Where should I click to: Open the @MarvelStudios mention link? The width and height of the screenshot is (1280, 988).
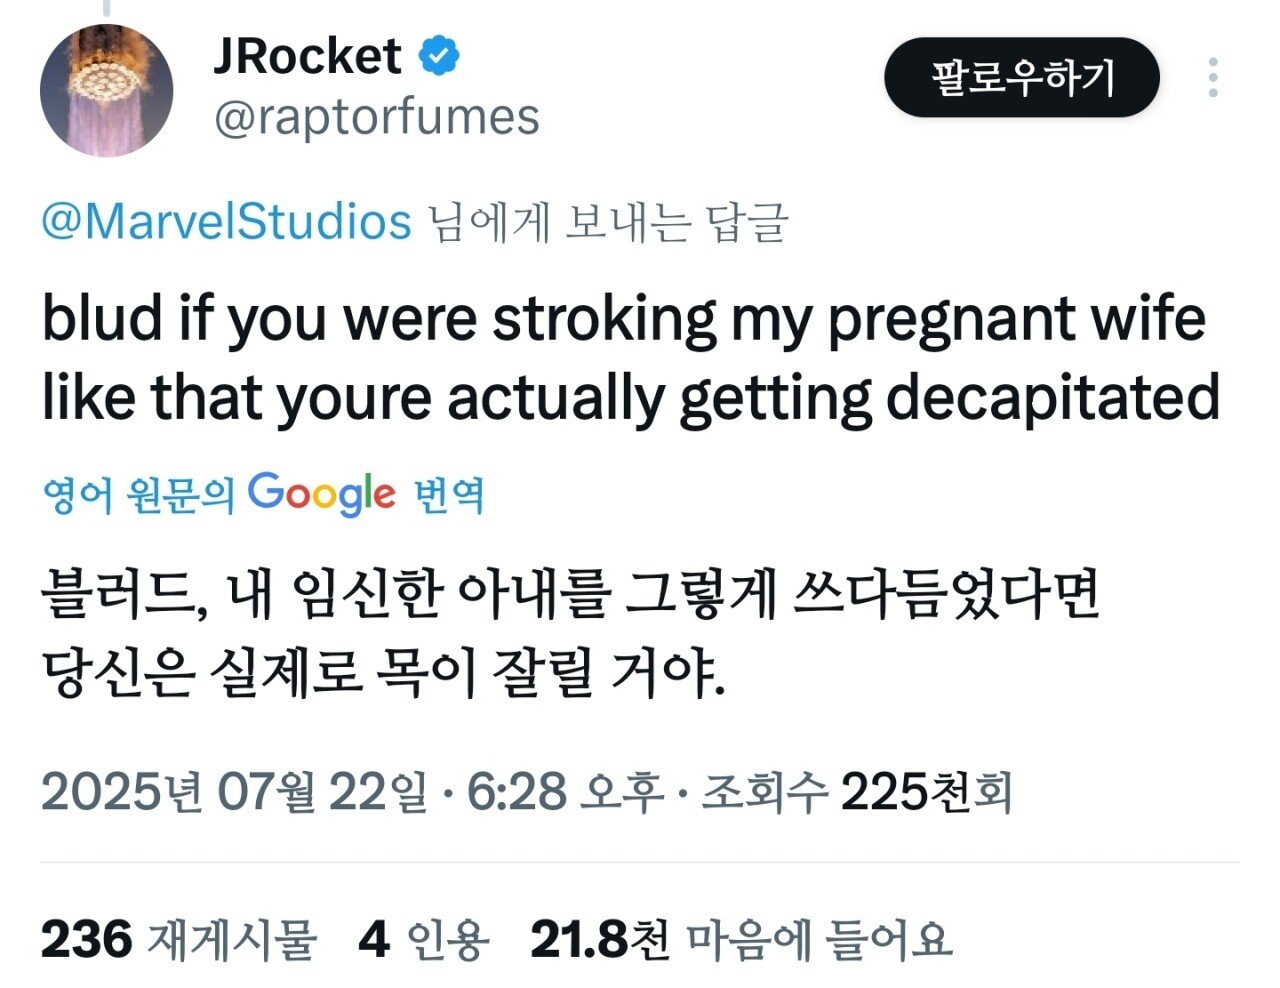tap(226, 221)
